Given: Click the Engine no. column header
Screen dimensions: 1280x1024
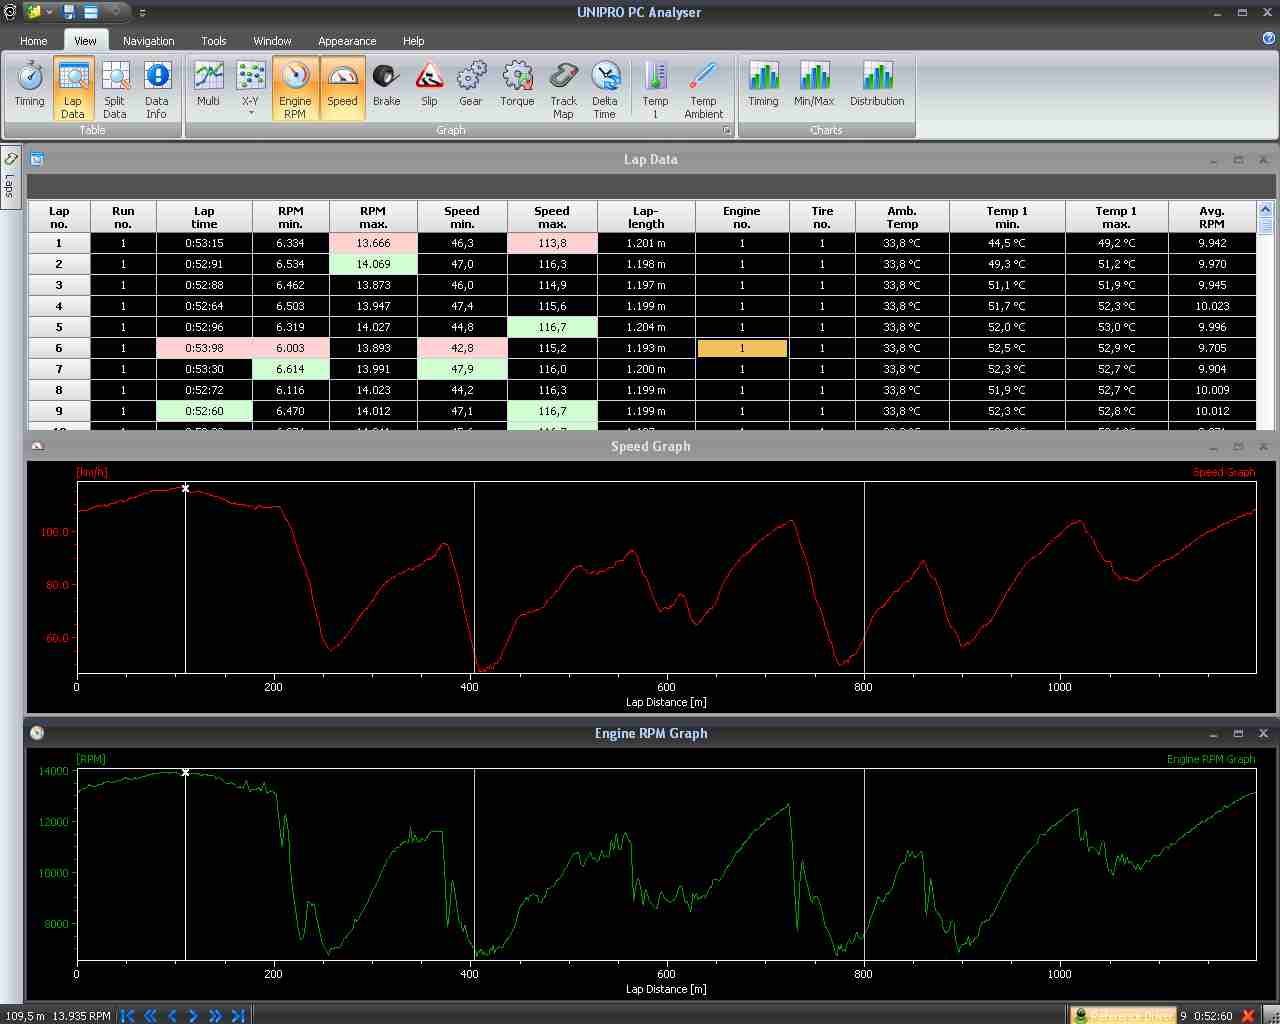Looking at the screenshot, I should (742, 217).
